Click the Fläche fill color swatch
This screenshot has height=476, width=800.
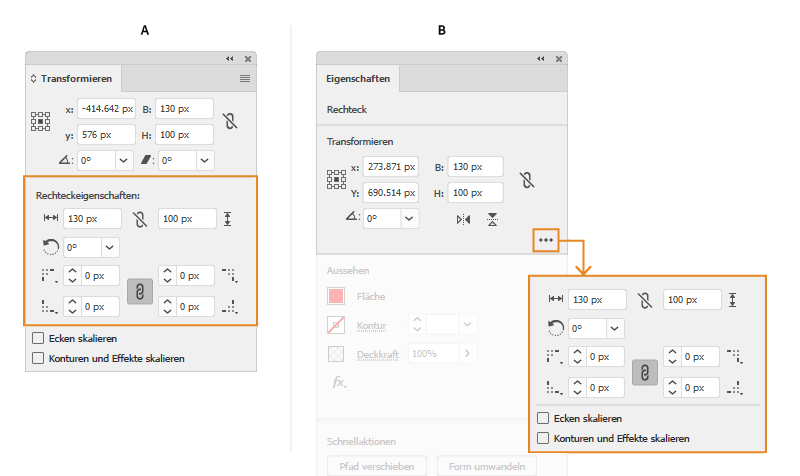[338, 297]
